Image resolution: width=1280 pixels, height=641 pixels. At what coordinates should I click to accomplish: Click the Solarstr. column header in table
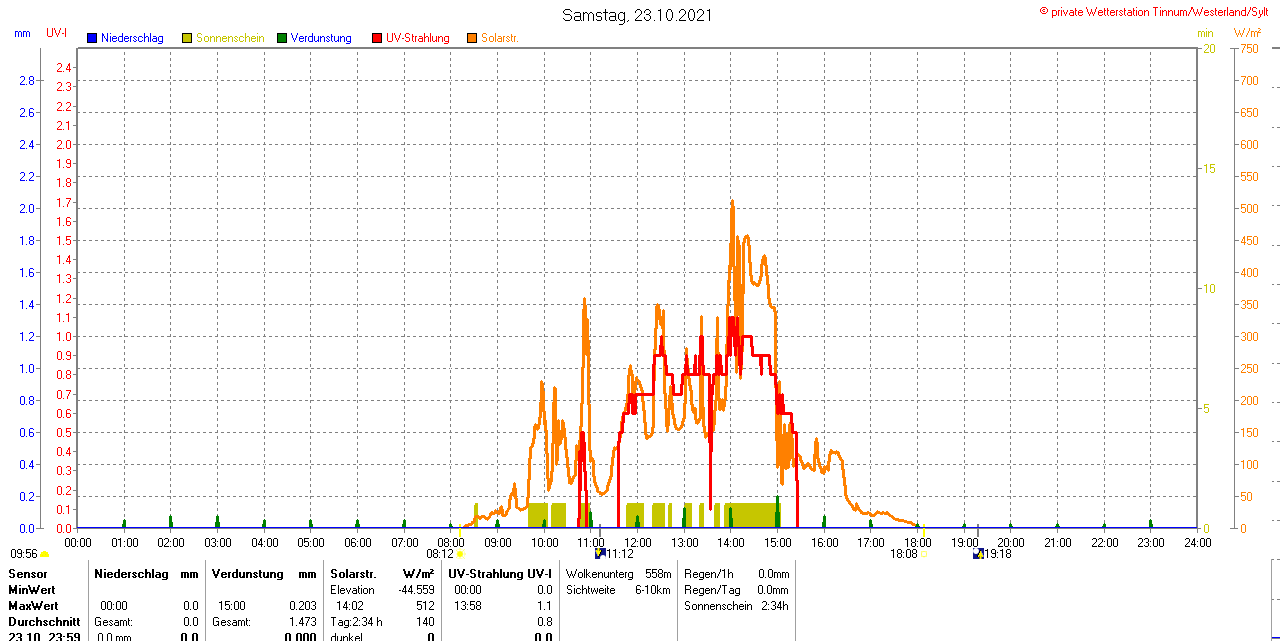click(x=352, y=574)
